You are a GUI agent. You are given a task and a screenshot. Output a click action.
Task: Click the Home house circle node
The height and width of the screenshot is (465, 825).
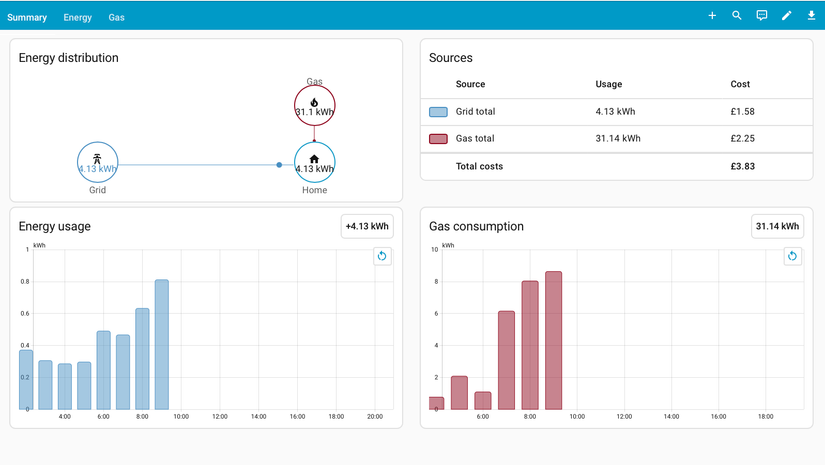315,163
